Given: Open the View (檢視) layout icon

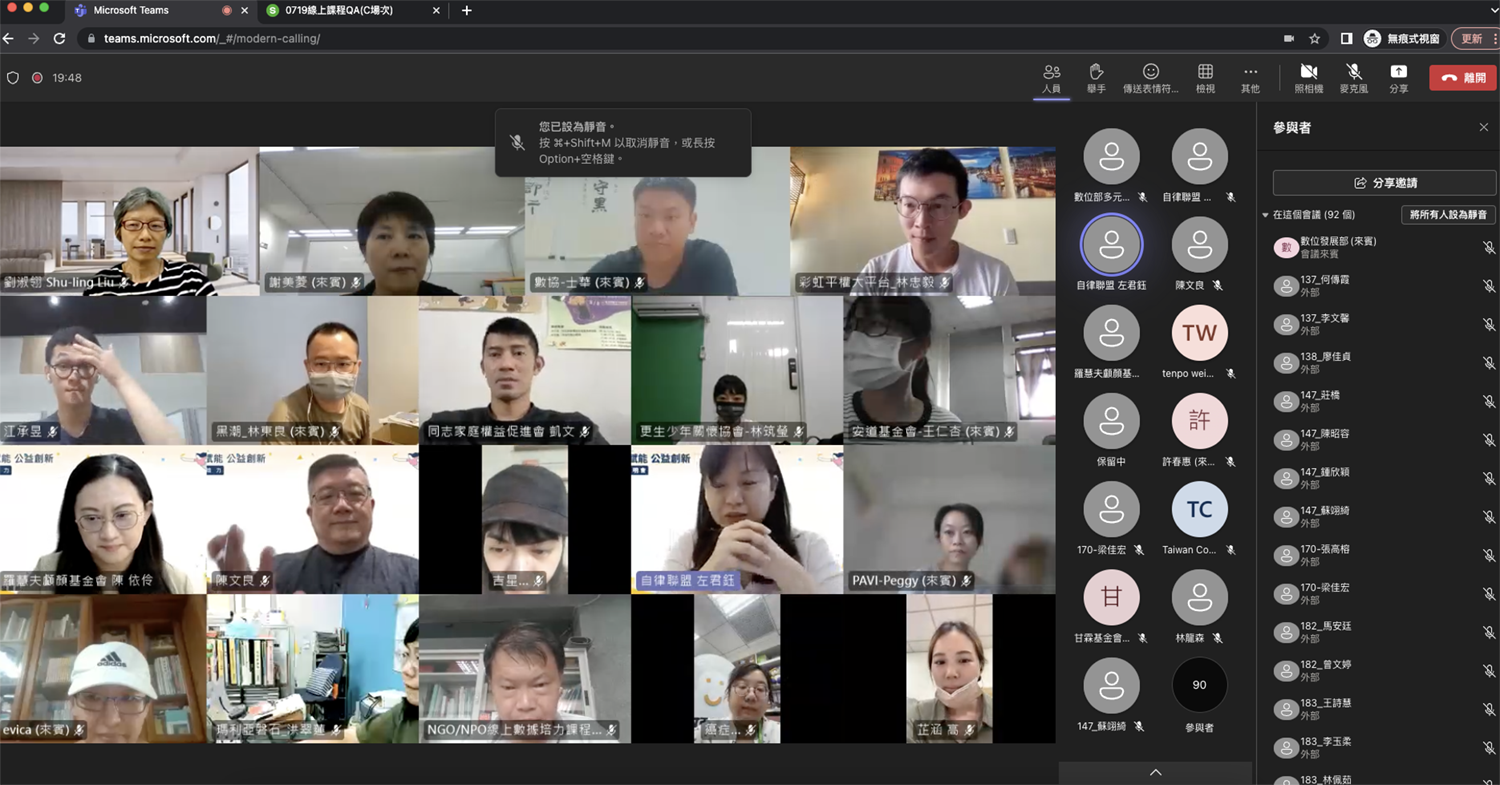Looking at the screenshot, I should (x=1205, y=73).
